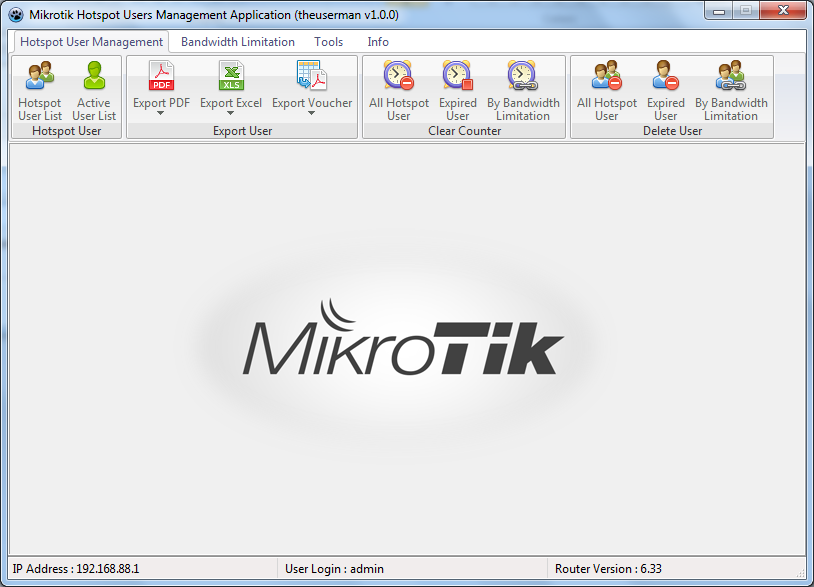Click the Export Voucher icon
Image resolution: width=814 pixels, height=587 pixels.
point(312,76)
